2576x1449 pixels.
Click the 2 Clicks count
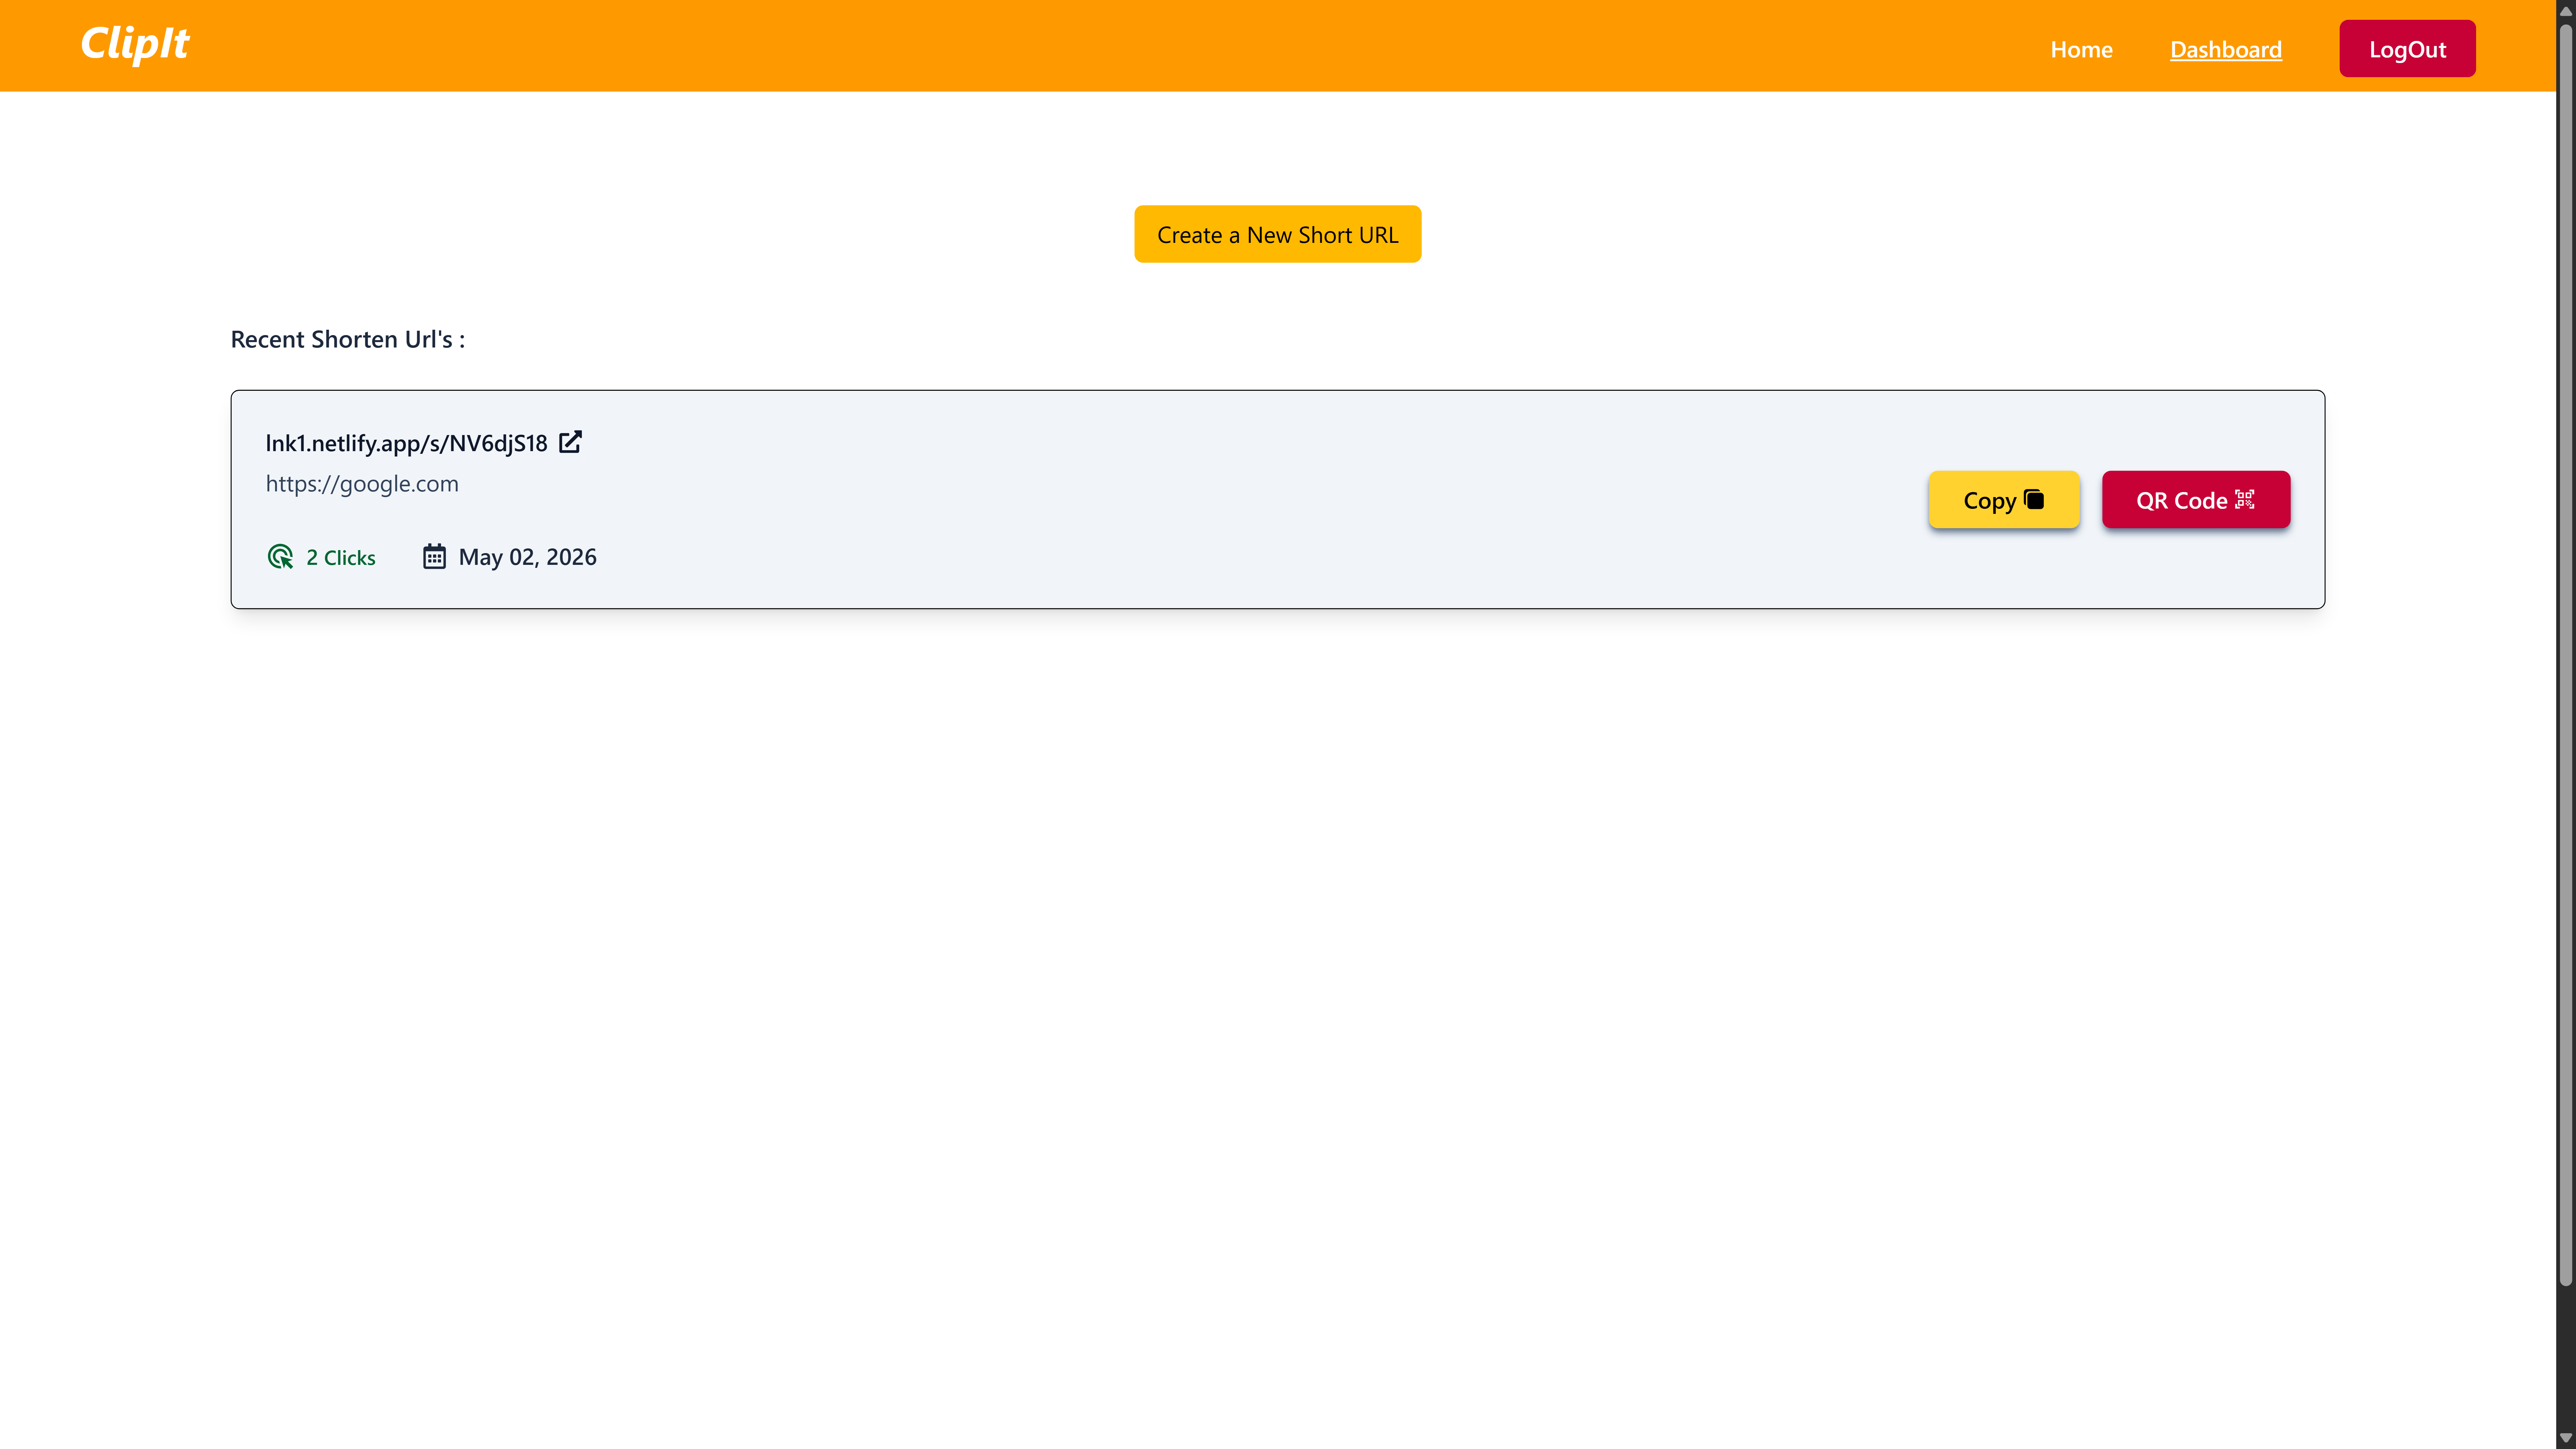[341, 558]
